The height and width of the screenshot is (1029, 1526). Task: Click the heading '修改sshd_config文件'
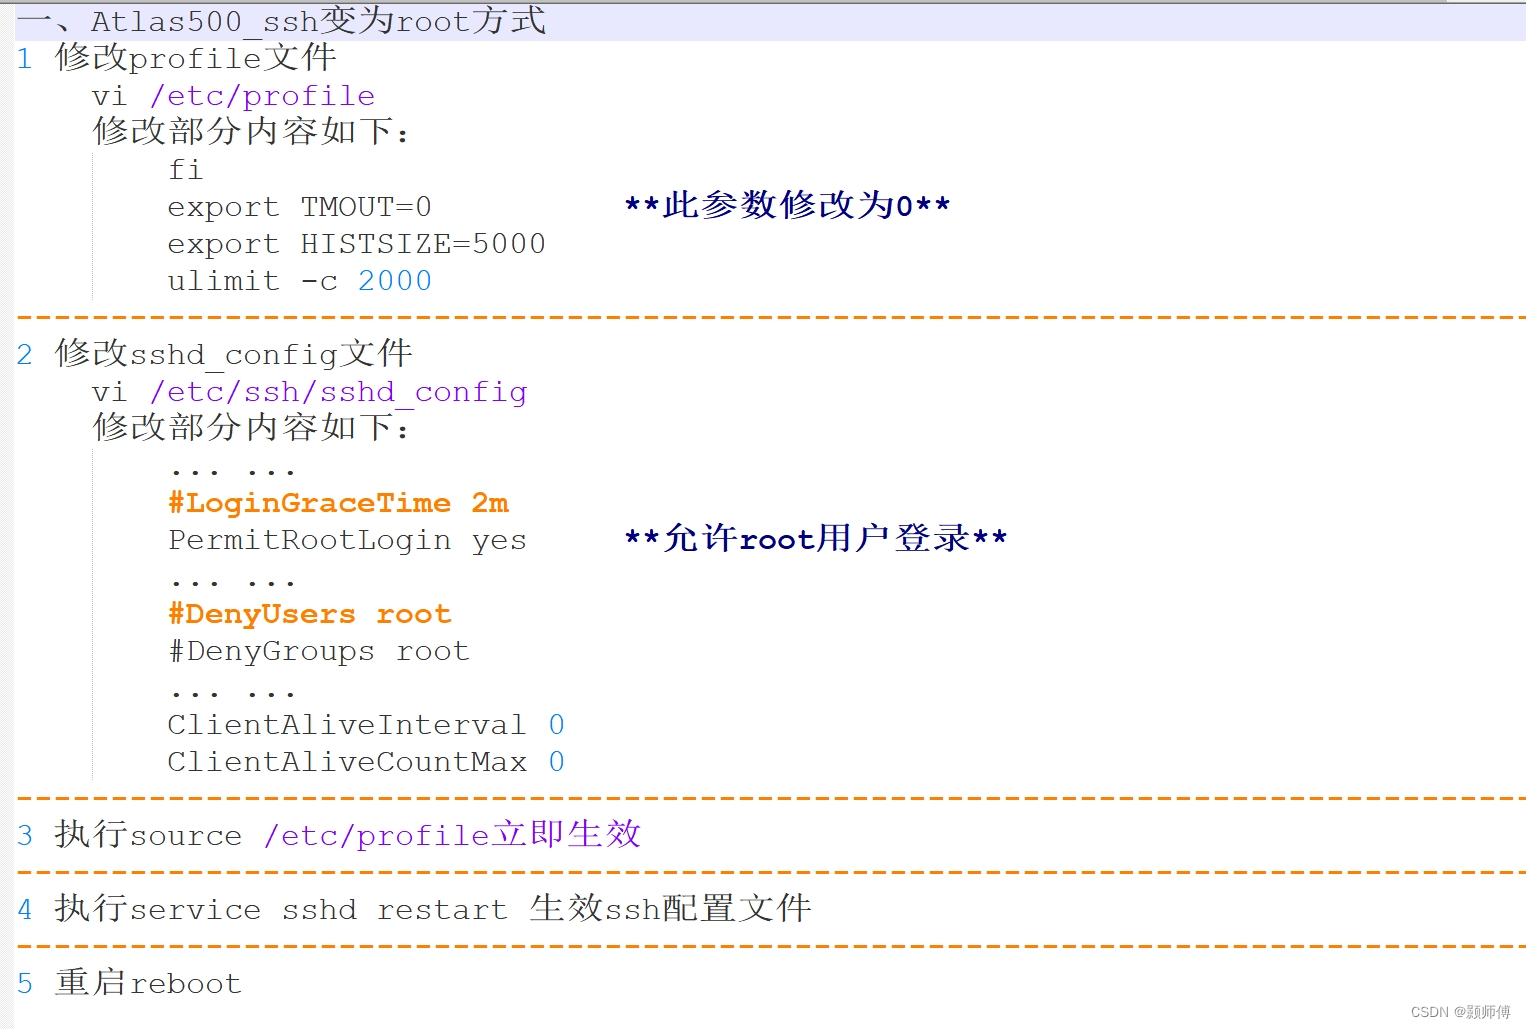233,354
